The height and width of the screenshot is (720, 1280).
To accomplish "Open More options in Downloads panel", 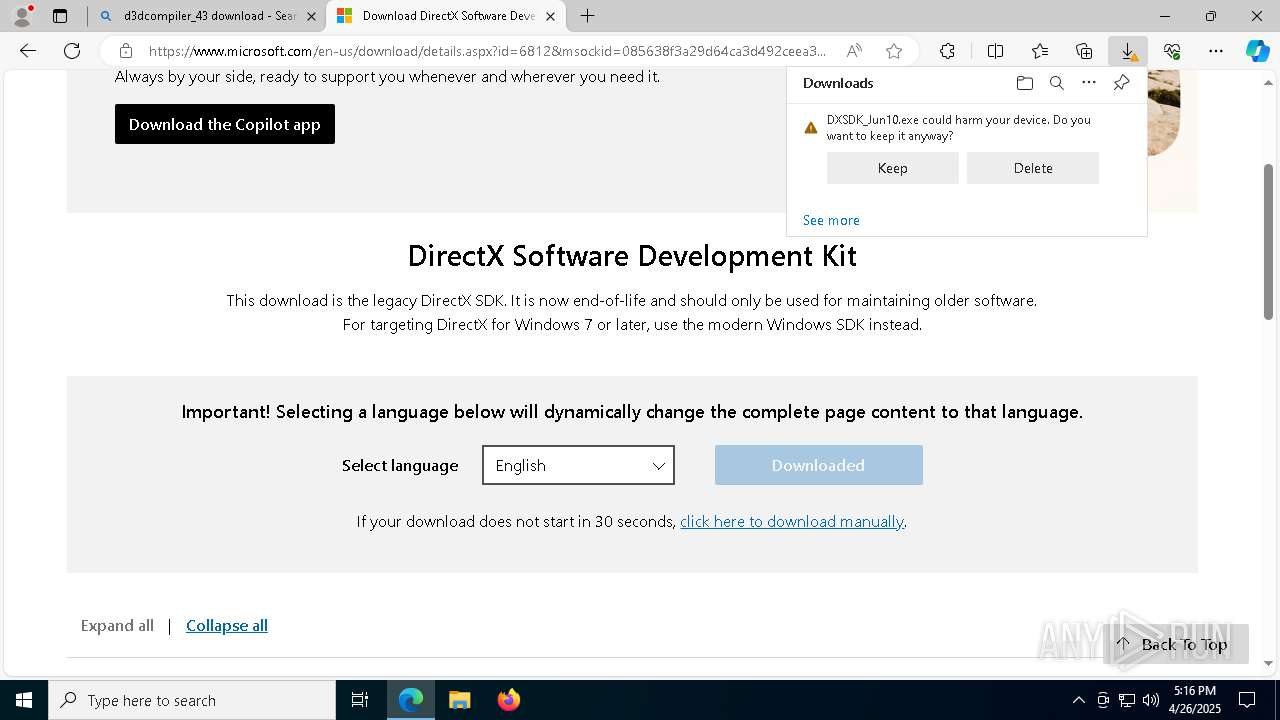I will (x=1089, y=83).
